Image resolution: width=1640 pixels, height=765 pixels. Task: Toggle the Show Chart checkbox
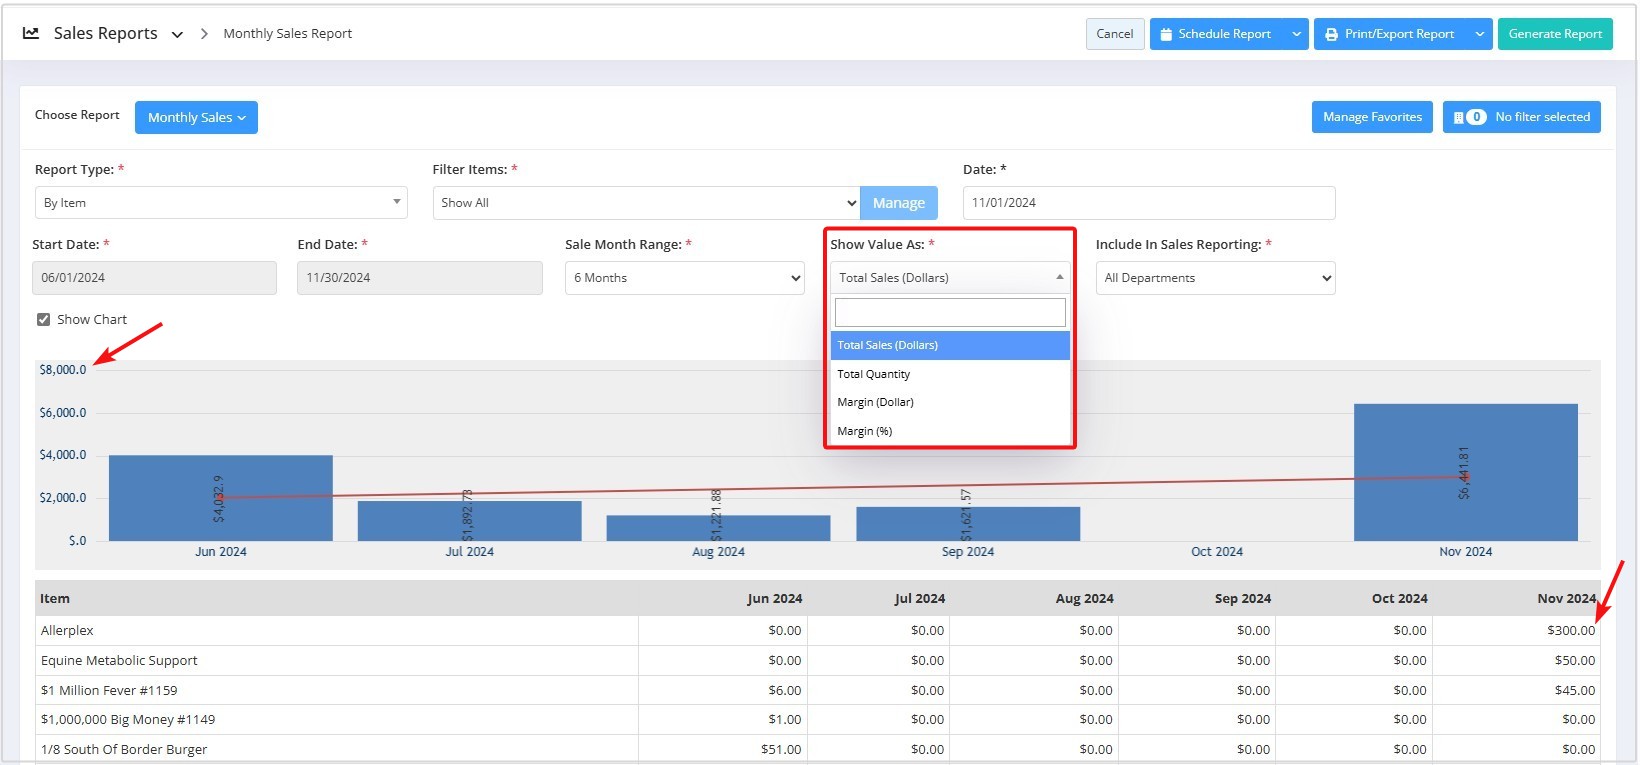(x=43, y=320)
